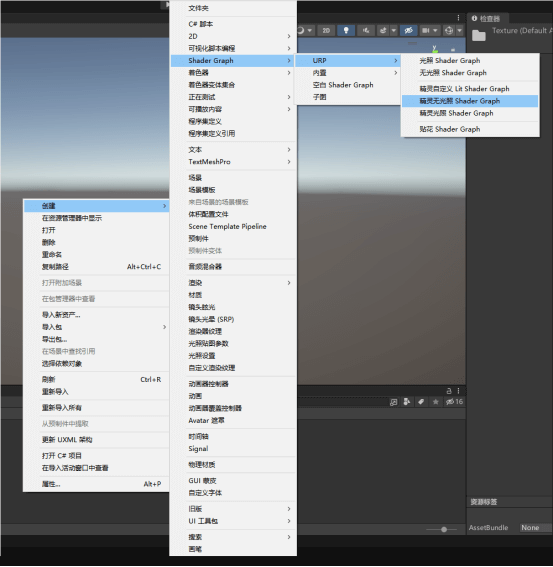The image size is (553, 567).
Task: Click Texture (Default) title in Inspector
Action: [522, 31]
